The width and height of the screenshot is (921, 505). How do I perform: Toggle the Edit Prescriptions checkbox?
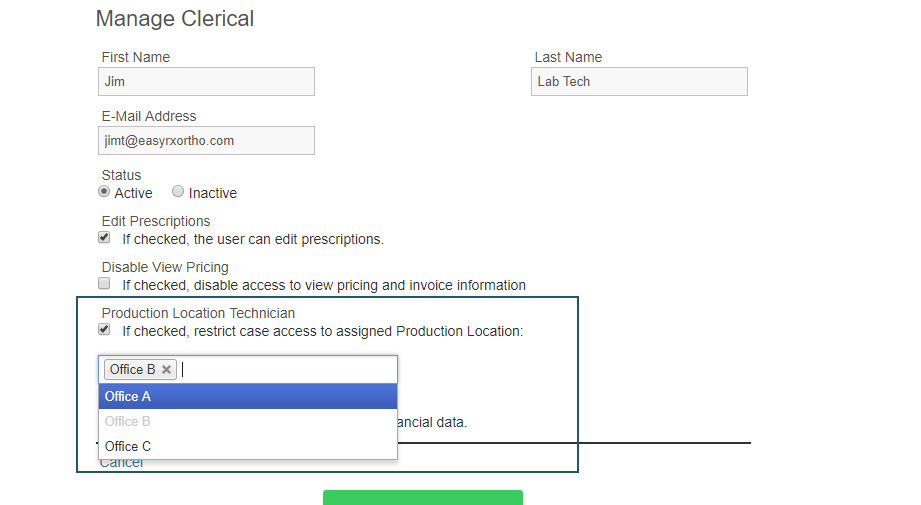coord(104,238)
